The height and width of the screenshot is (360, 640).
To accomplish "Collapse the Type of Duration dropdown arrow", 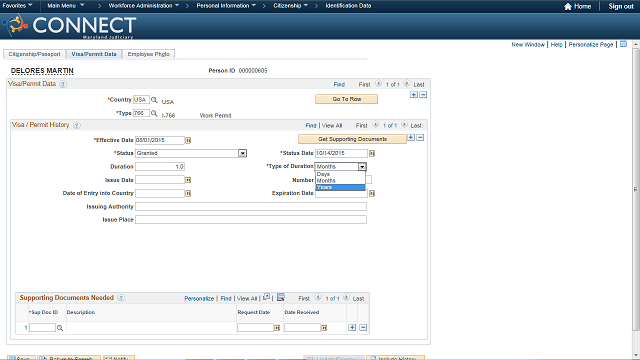I will tap(362, 167).
